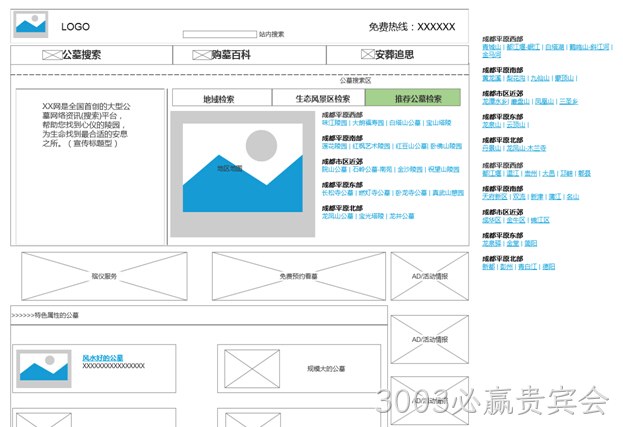Image resolution: width=623 pixels, height=427 pixels.
Task: Open the 石岭公墓-南苑 link
Action: click(372, 170)
